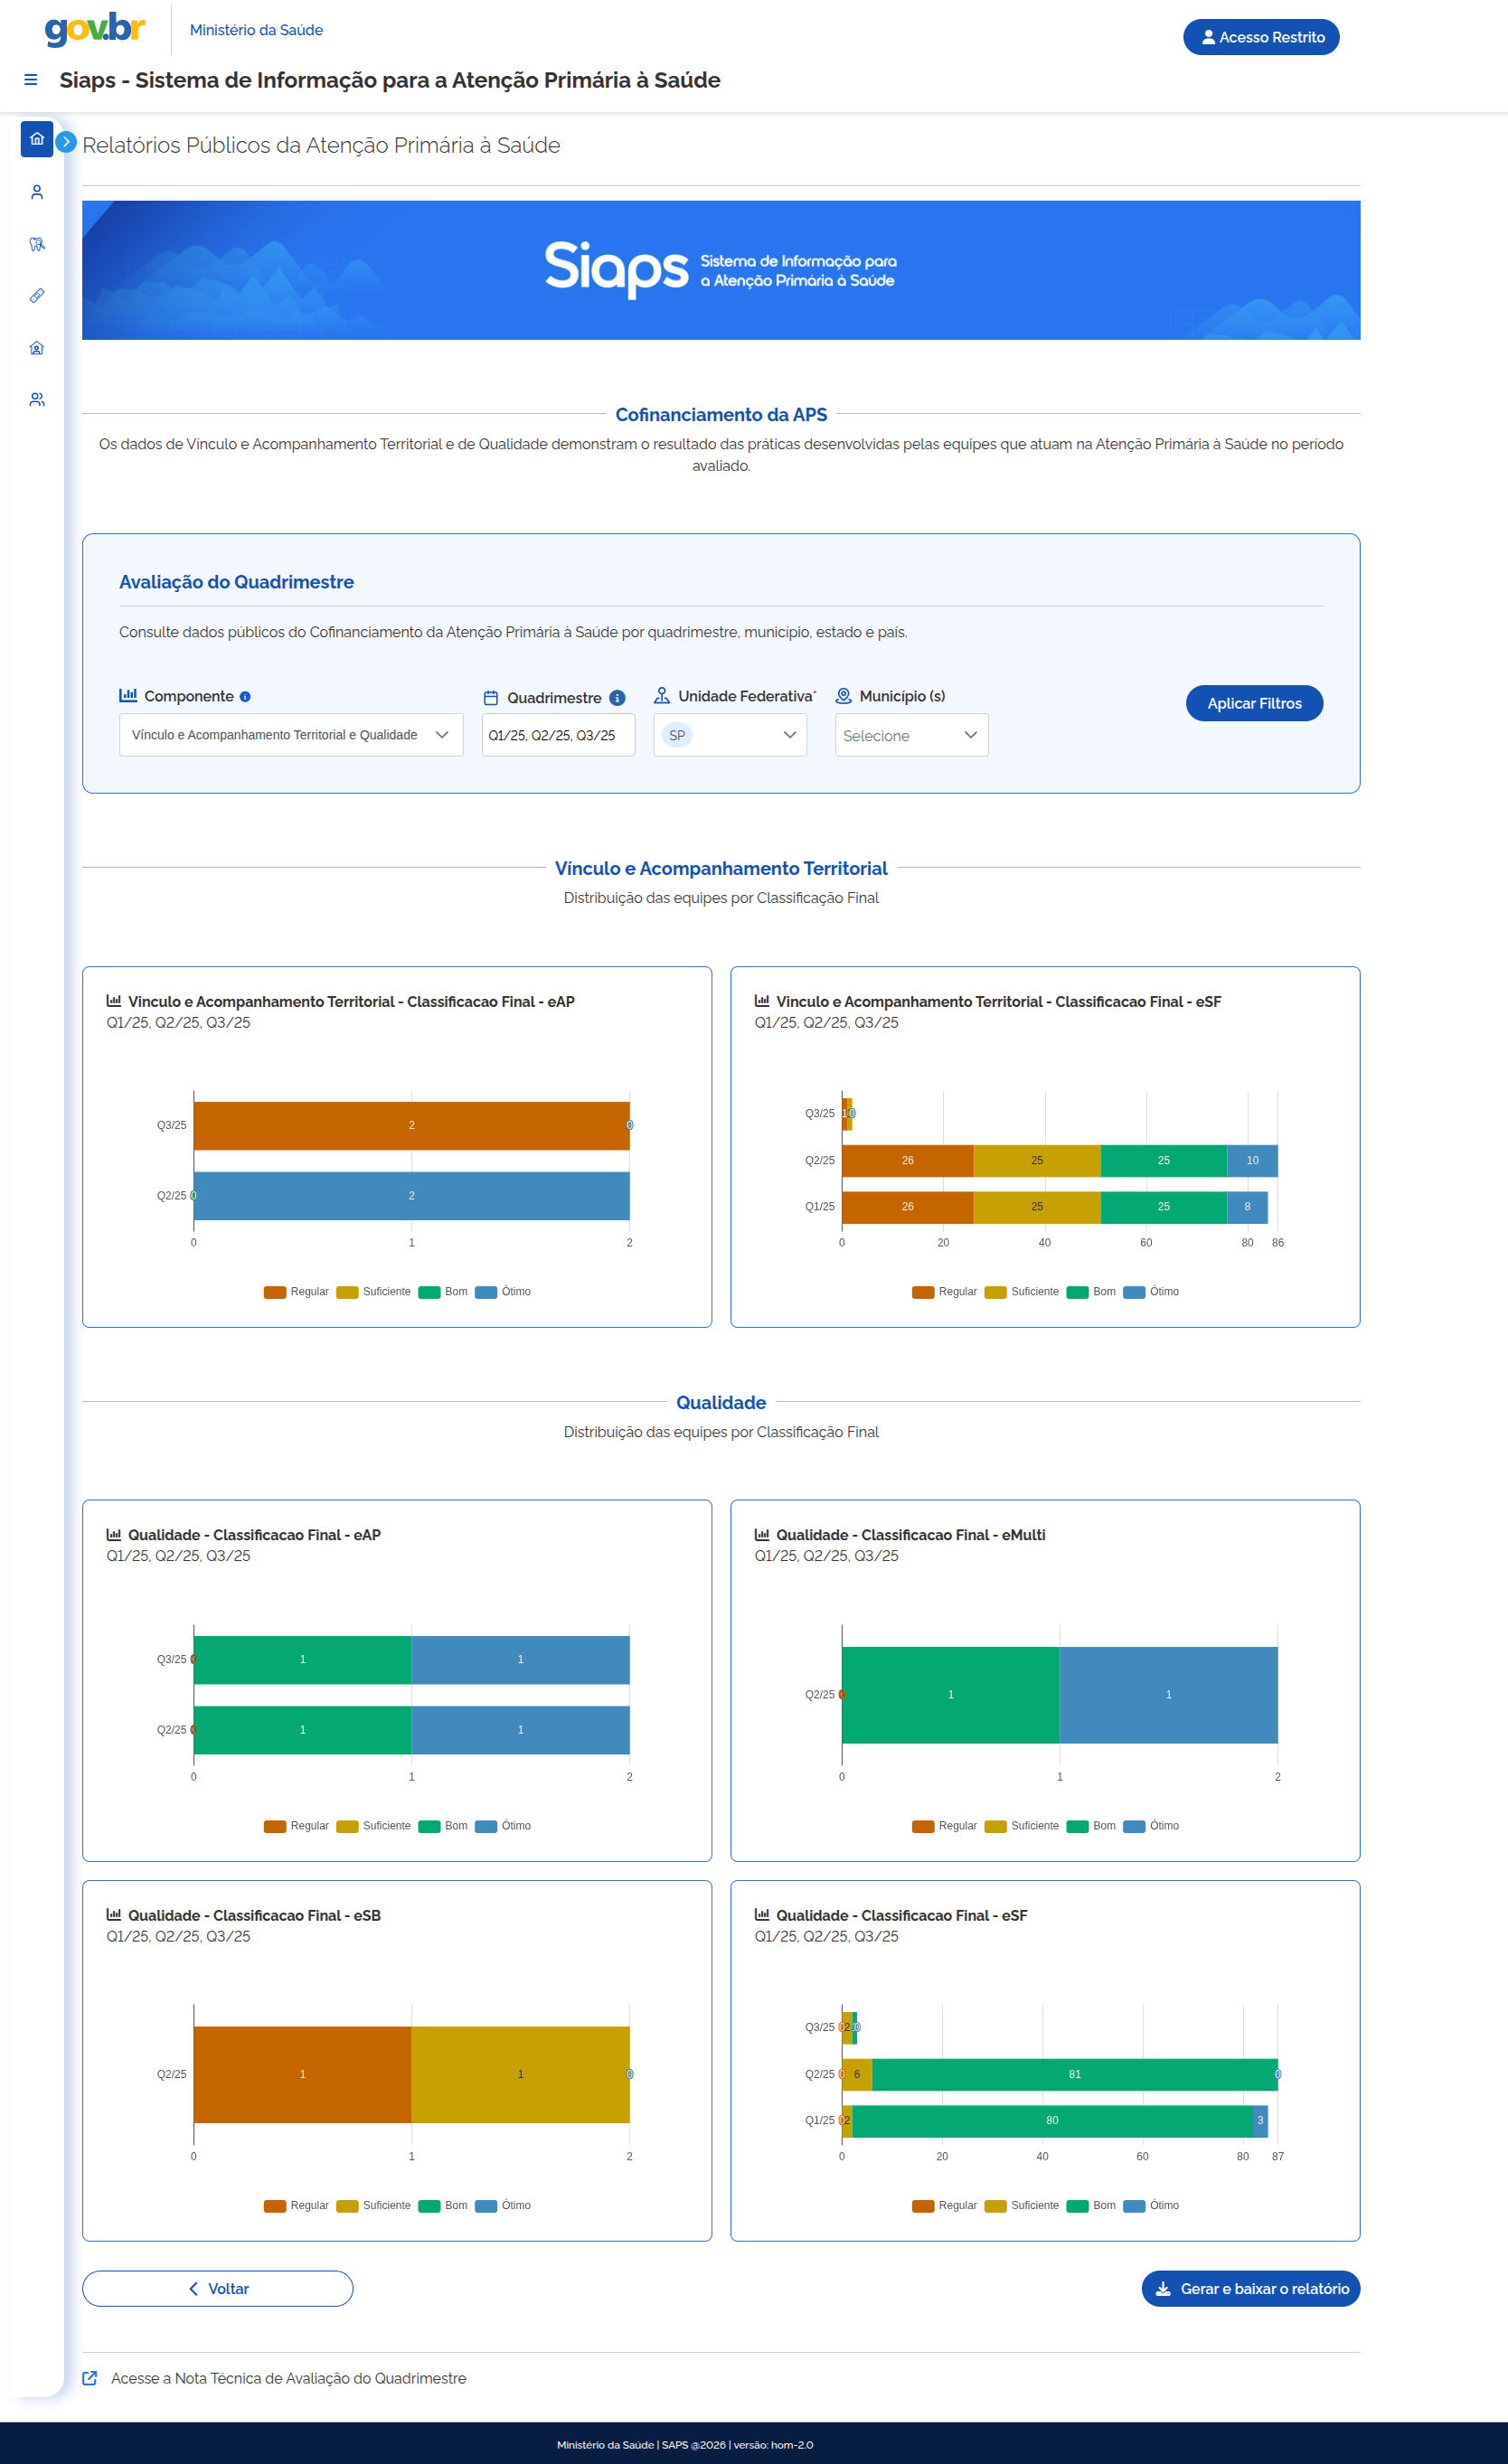
Task: Click Aplicar Filtros button
Action: [1254, 703]
